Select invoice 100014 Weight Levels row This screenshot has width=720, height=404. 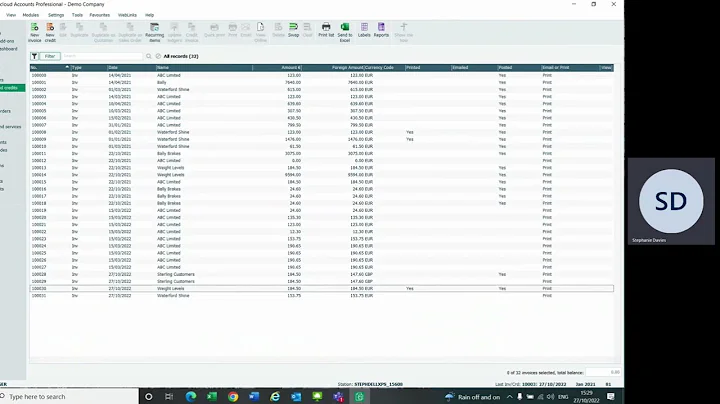tap(321, 175)
